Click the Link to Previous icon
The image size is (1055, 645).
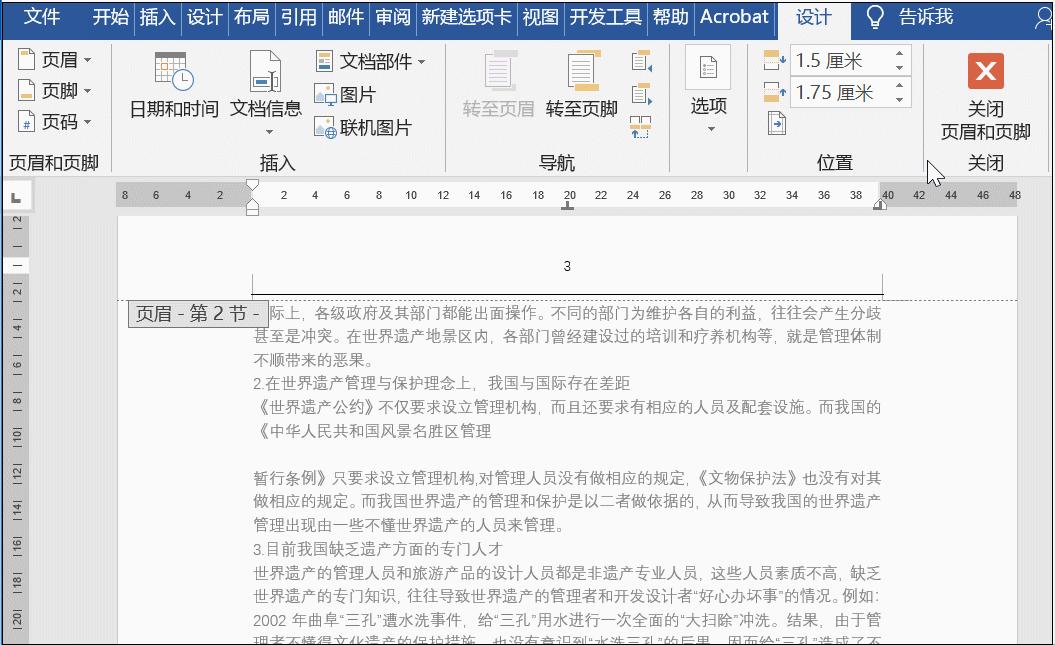tap(639, 125)
